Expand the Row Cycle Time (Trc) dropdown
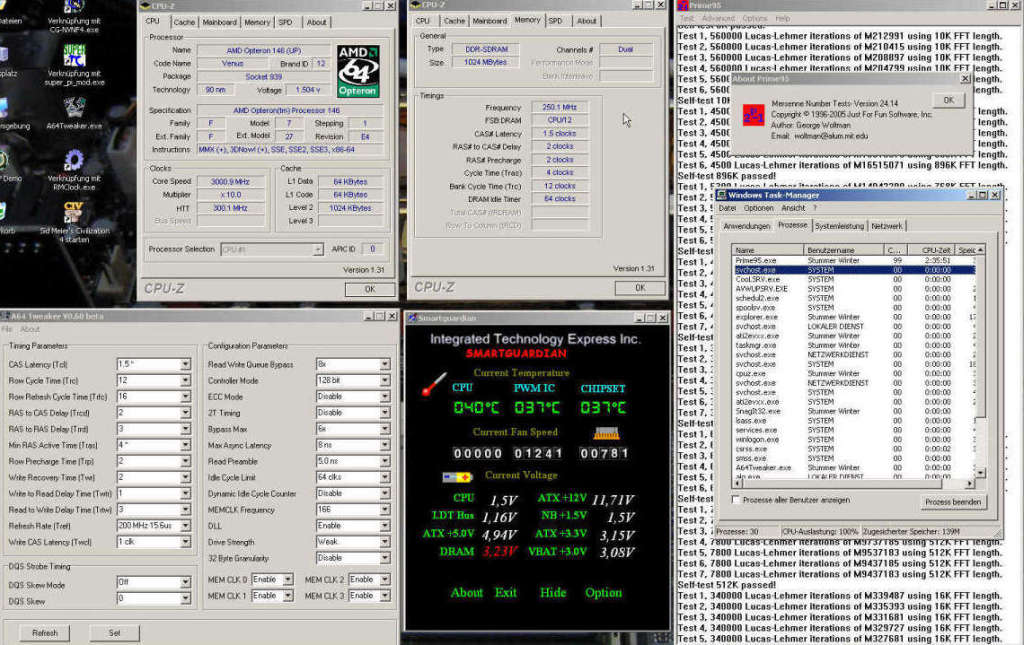The width and height of the screenshot is (1024, 645). 185,381
